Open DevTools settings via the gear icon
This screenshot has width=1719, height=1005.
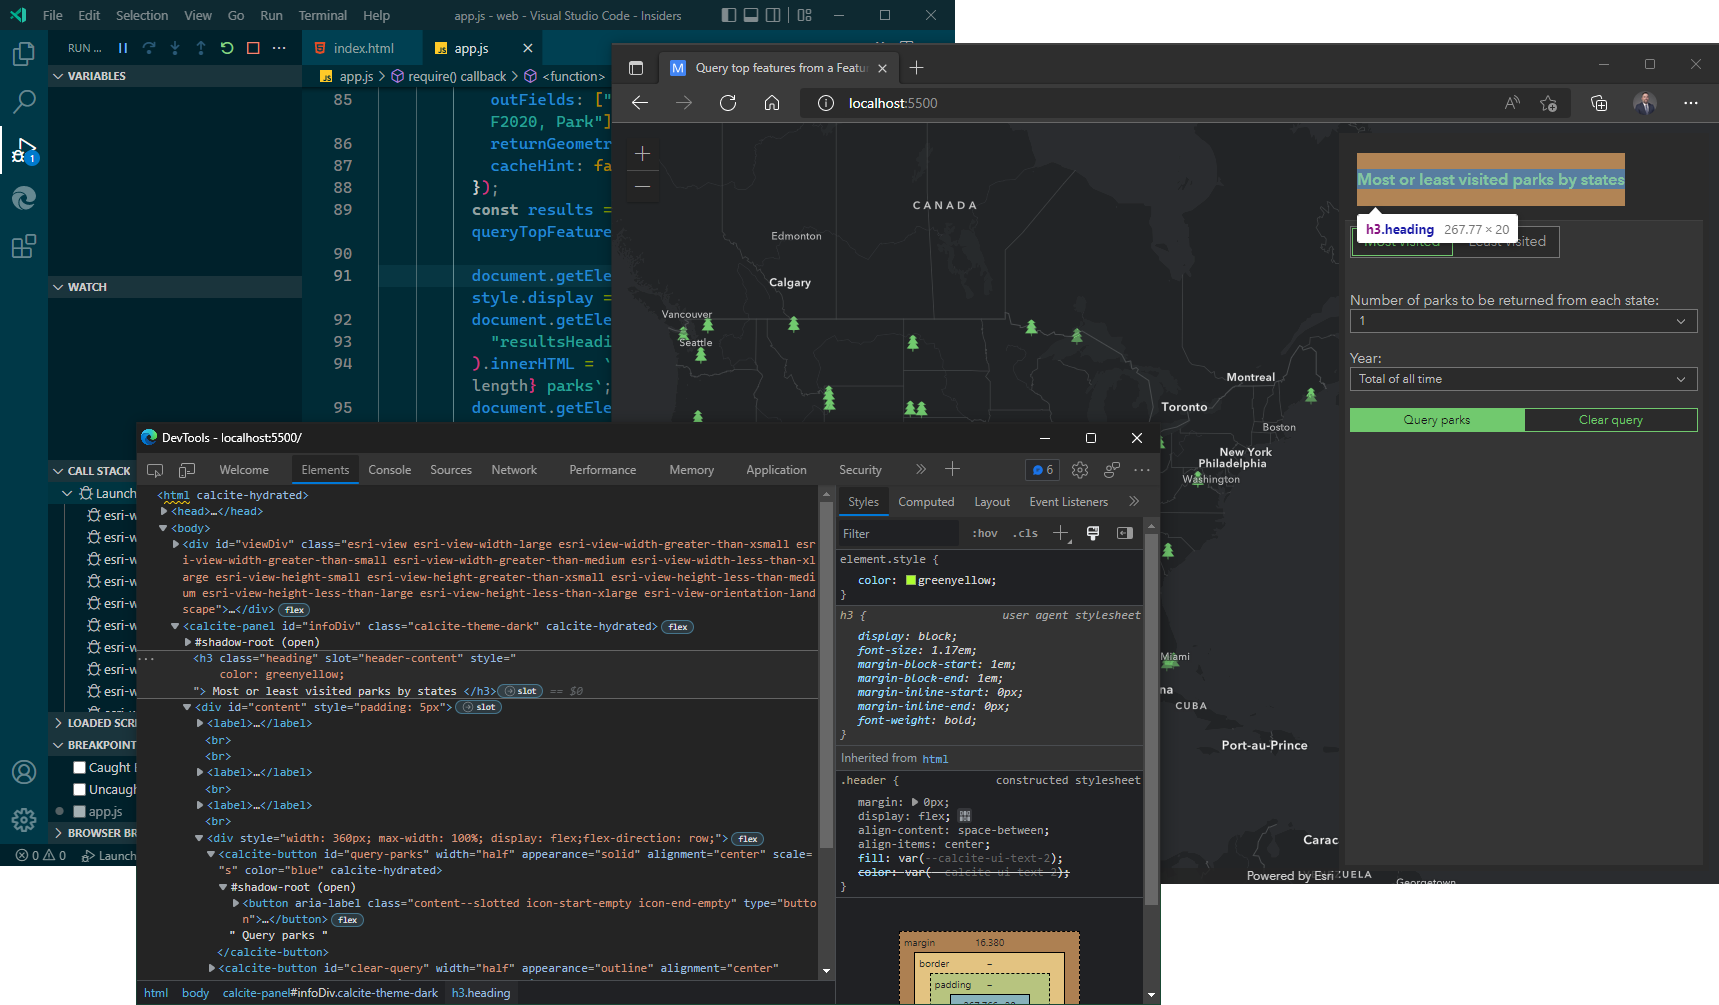tap(1080, 469)
